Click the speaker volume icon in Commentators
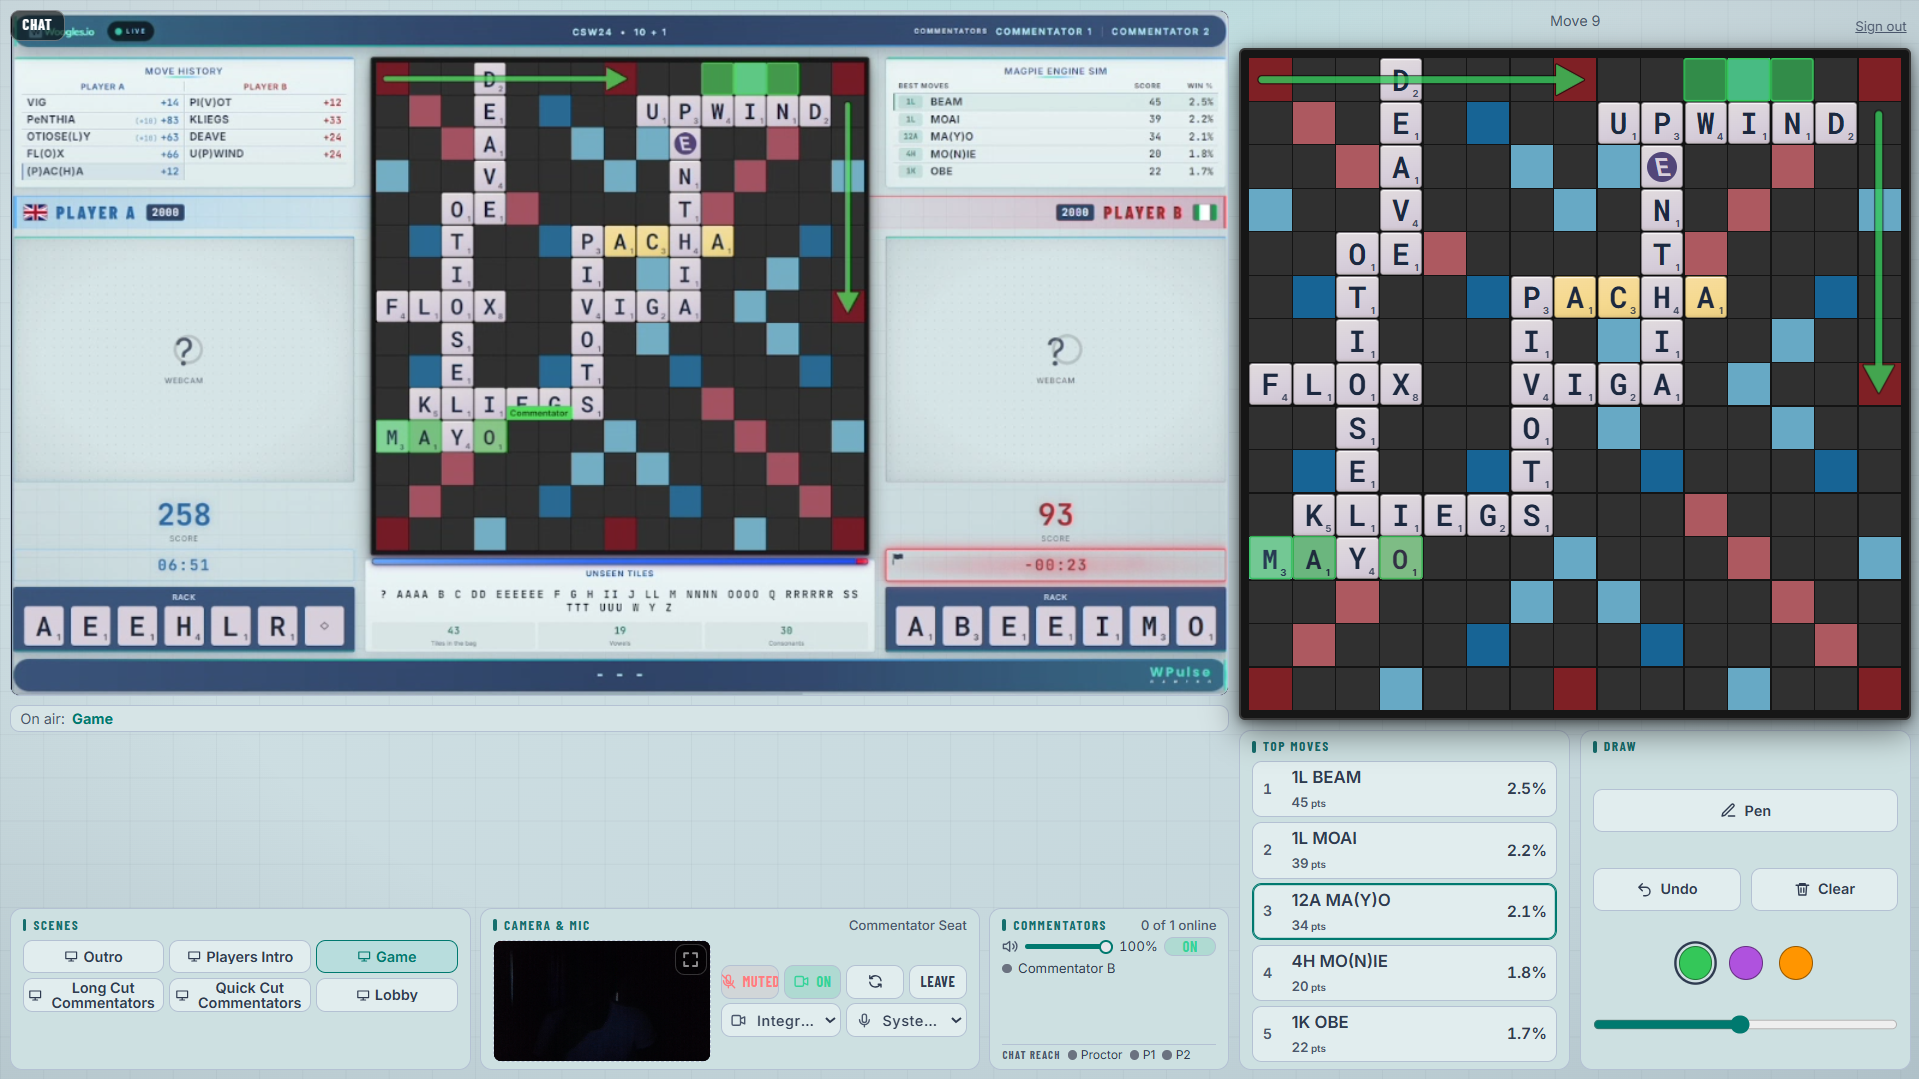The width and height of the screenshot is (1919, 1079). click(x=1010, y=946)
